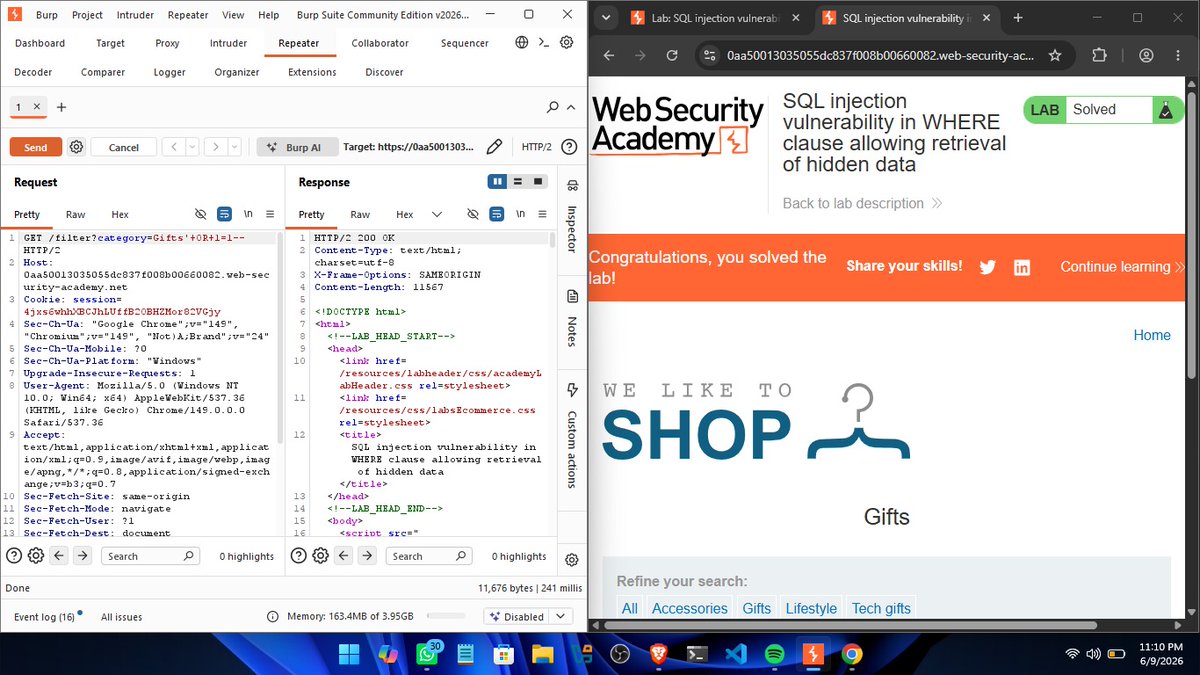The width and height of the screenshot is (1200, 675).
Task: Open Project menu in Burp
Action: click(87, 15)
